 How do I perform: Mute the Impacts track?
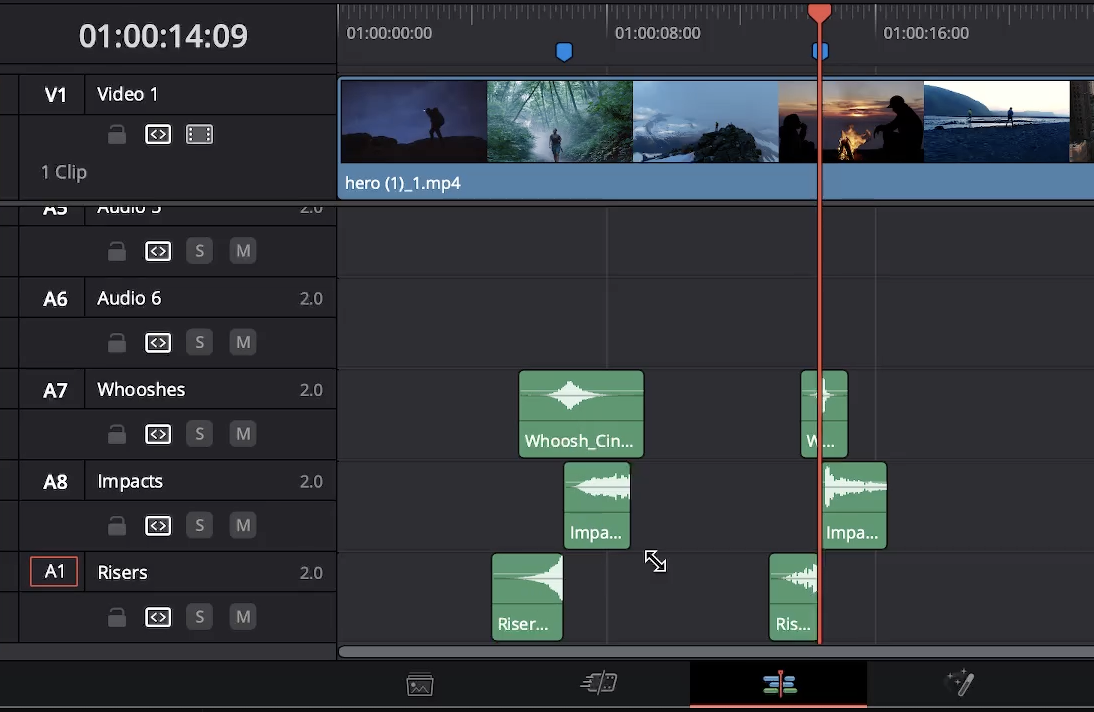tap(243, 525)
